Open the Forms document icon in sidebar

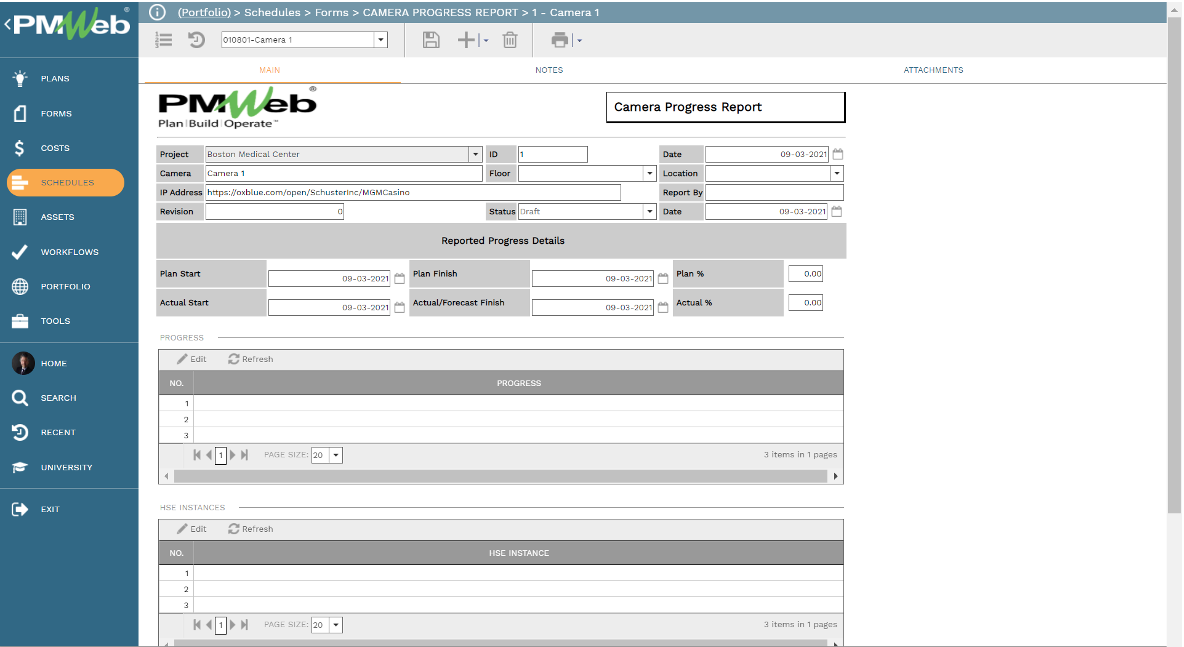pos(20,113)
